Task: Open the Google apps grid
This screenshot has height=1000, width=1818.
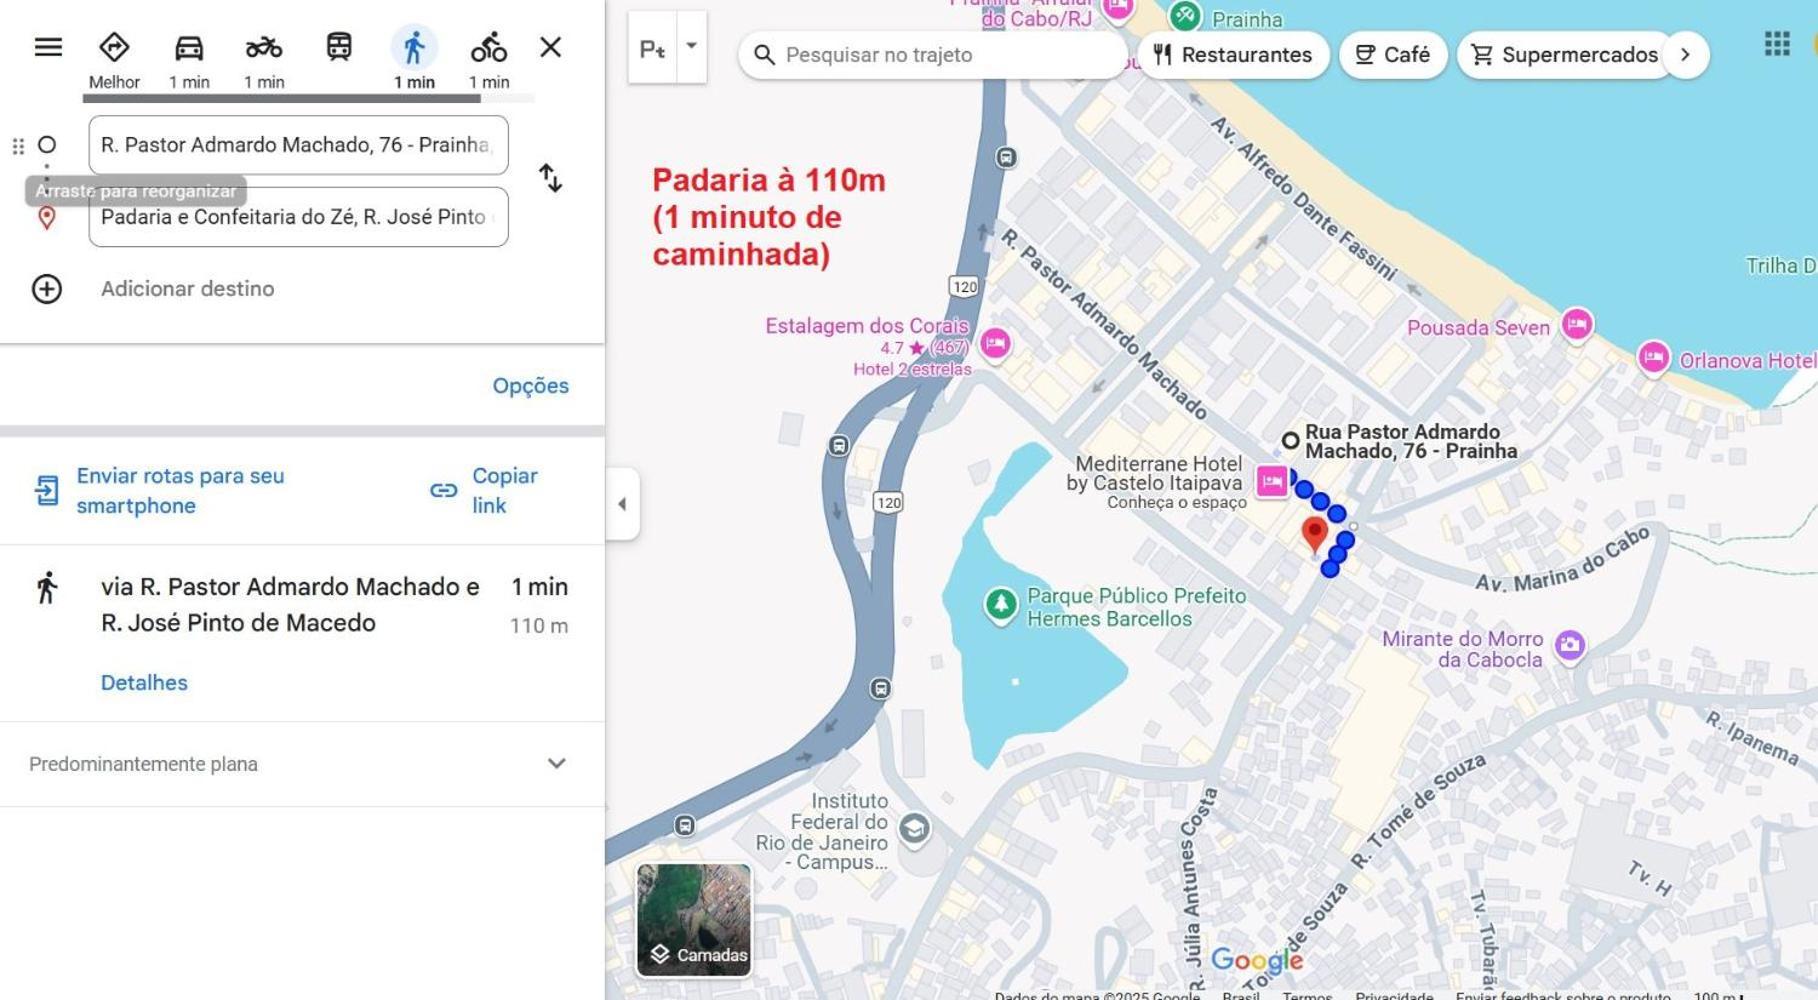Action: pos(1777,44)
